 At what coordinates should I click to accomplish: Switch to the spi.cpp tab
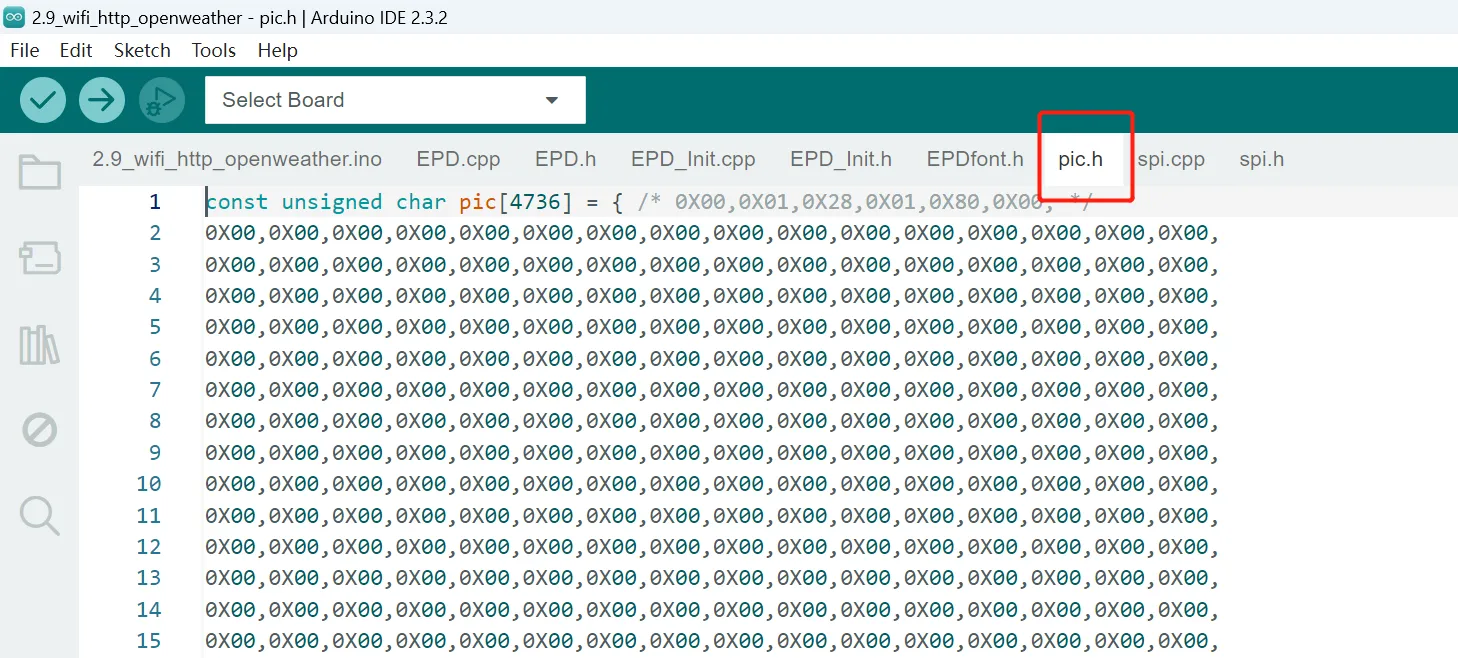click(1171, 159)
